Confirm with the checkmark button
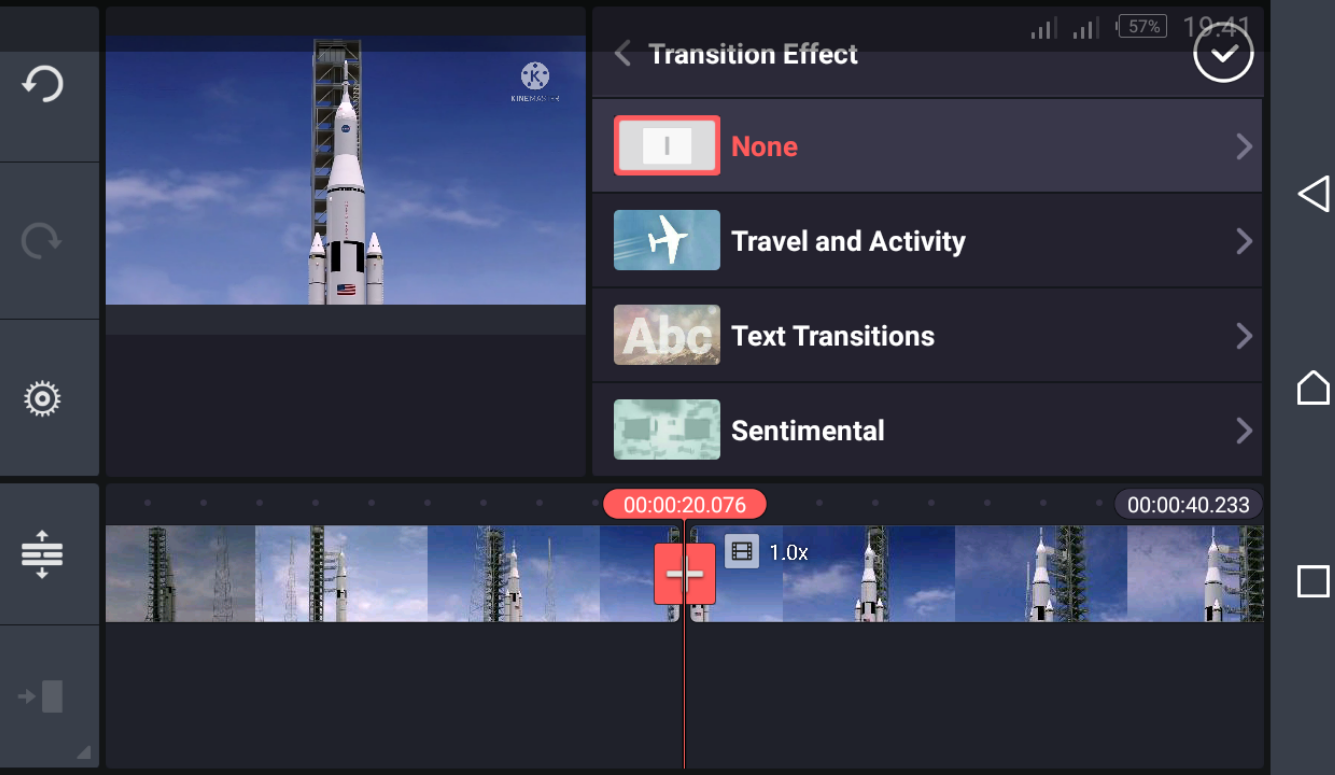This screenshot has width=1335, height=775. tap(1222, 52)
